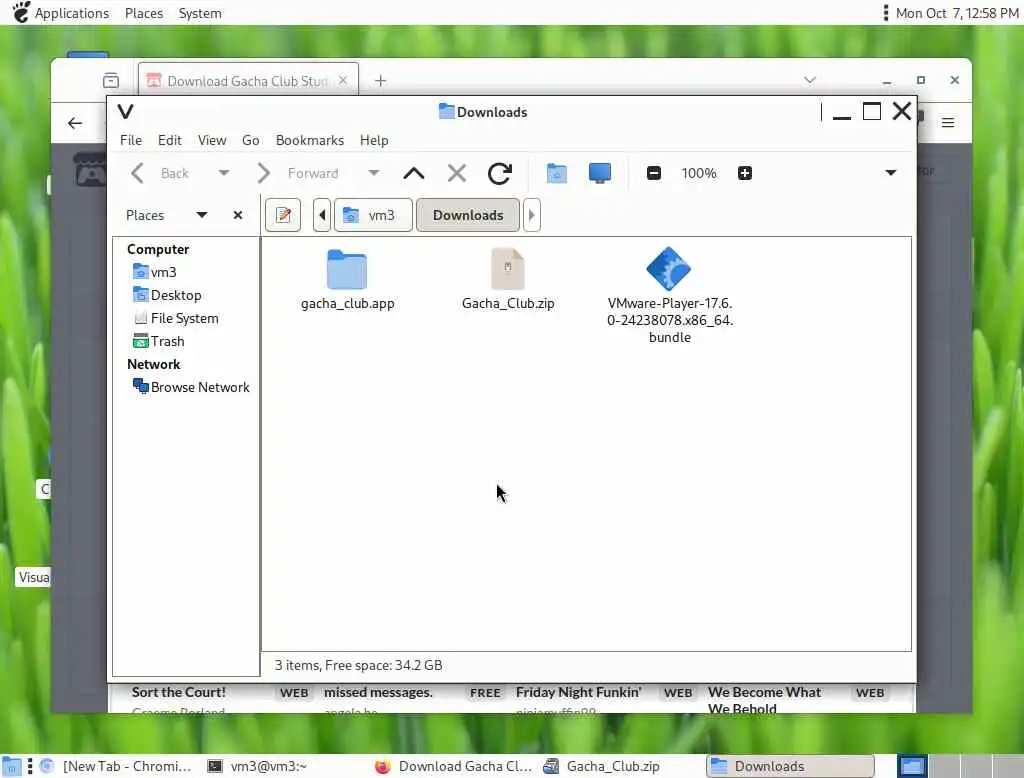Select the VMware-Player bundle file icon
1024x778 pixels.
668,268
